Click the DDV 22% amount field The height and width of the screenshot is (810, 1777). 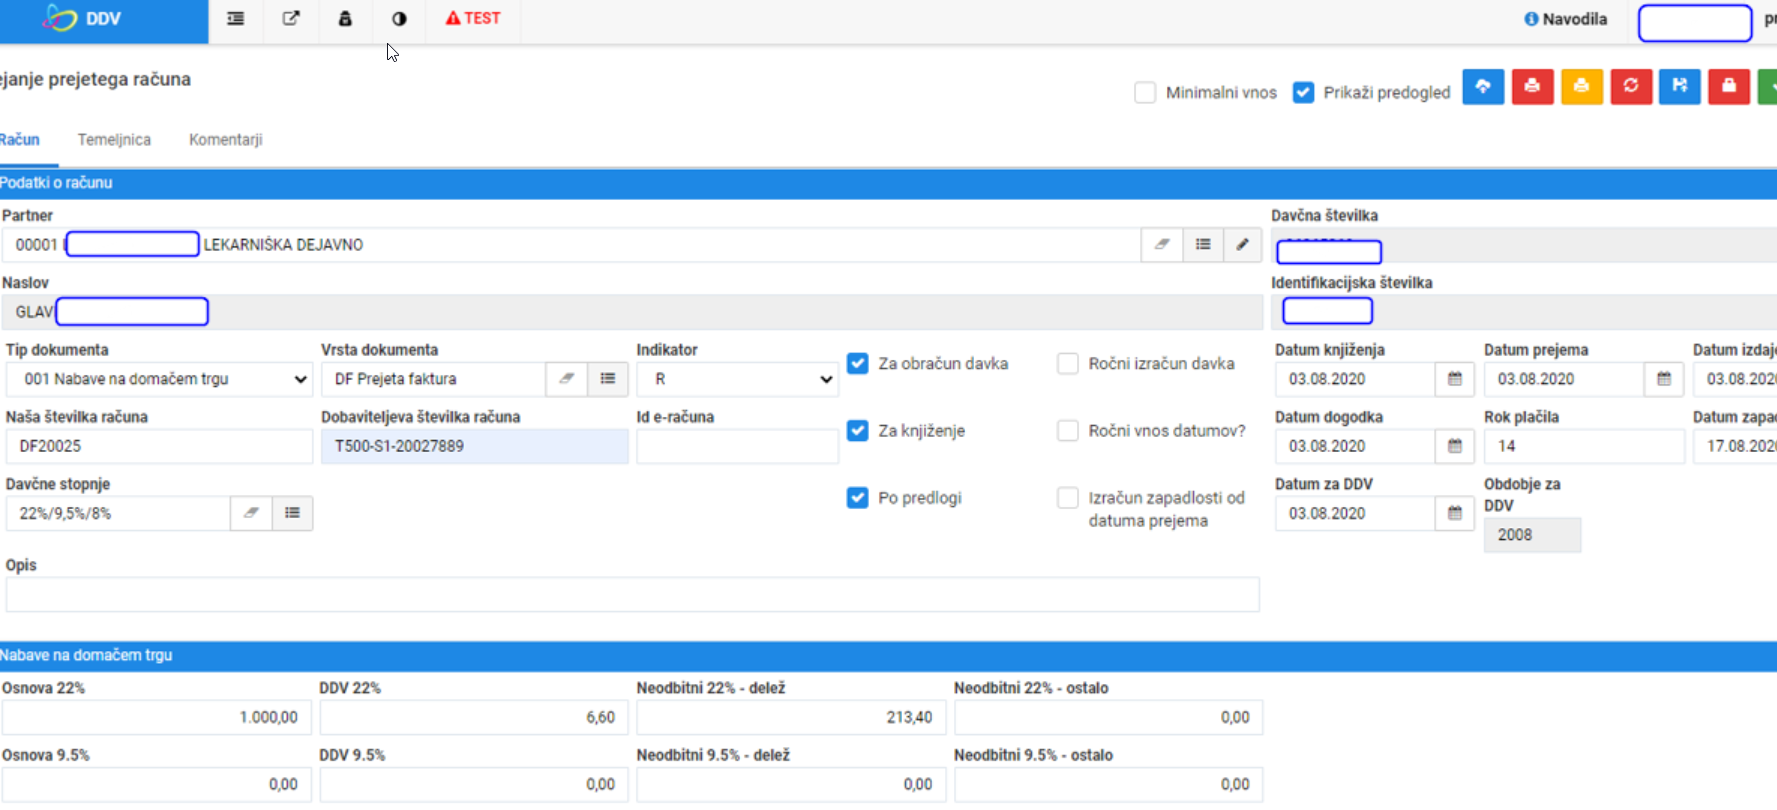point(474,717)
